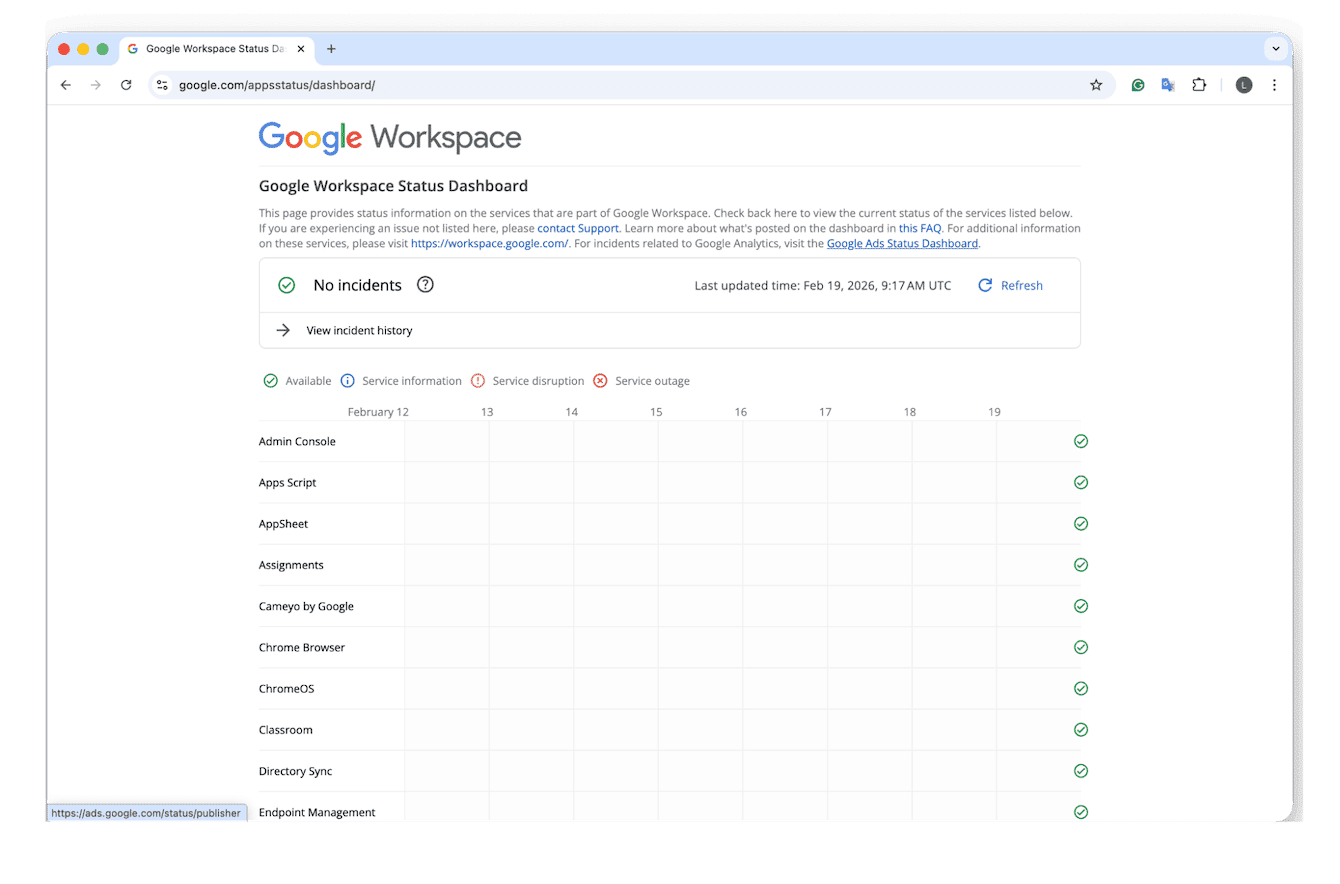Open a new browser tab
The height and width of the screenshot is (884, 1340).
[331, 48]
